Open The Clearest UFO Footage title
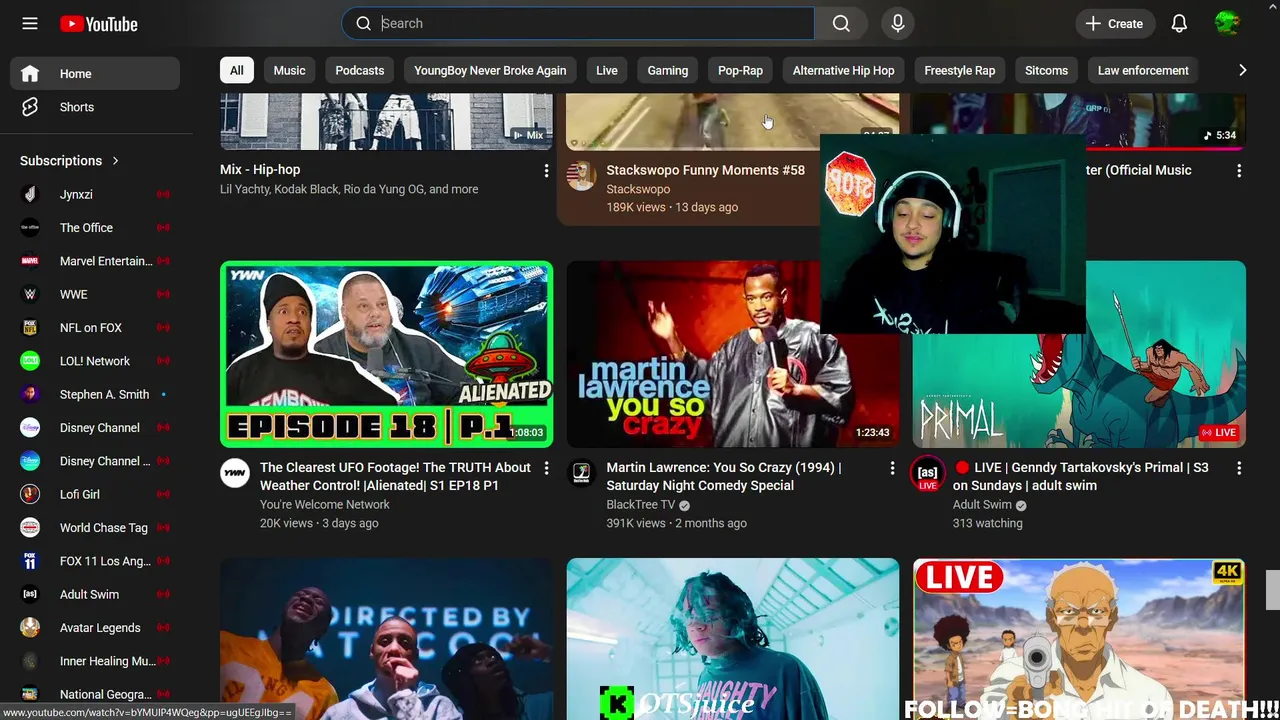The height and width of the screenshot is (720, 1280). (395, 476)
